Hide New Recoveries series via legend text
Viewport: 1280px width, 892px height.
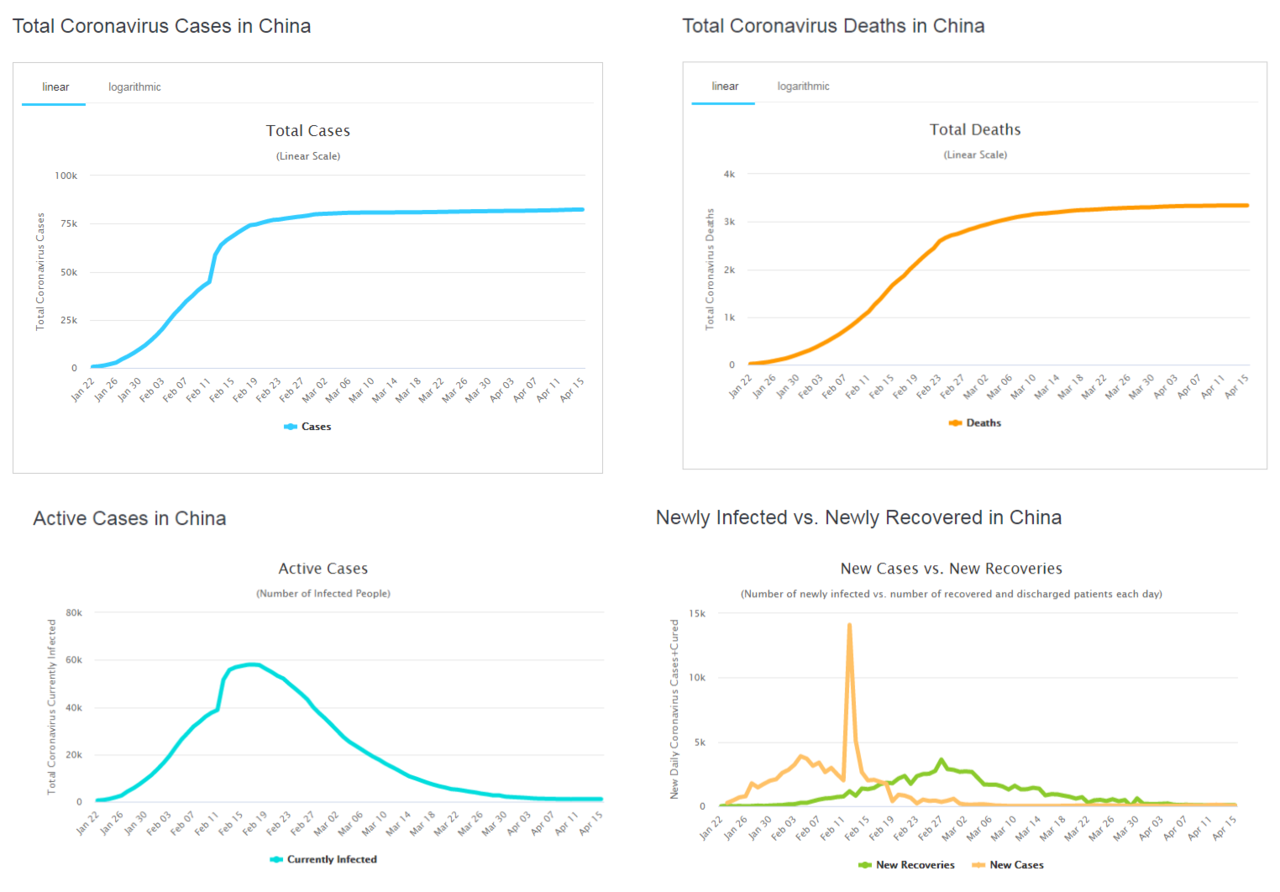click(915, 865)
